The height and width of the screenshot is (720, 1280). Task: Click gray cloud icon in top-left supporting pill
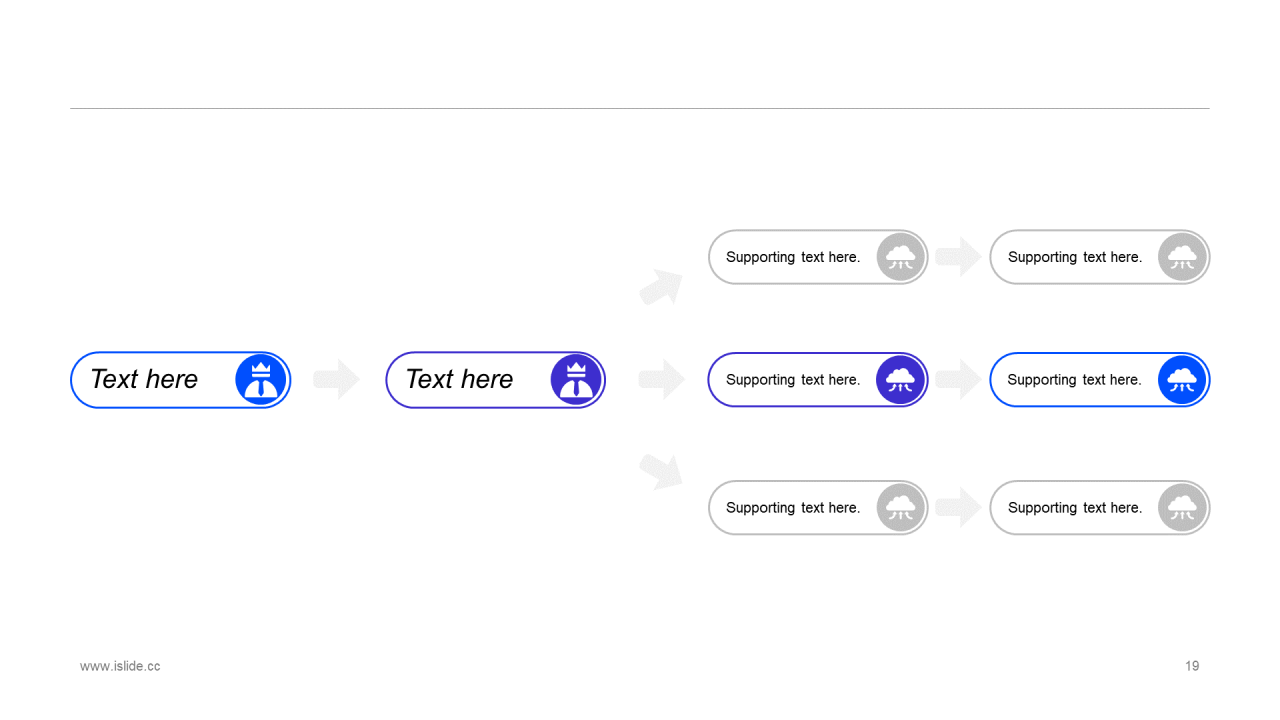901,257
